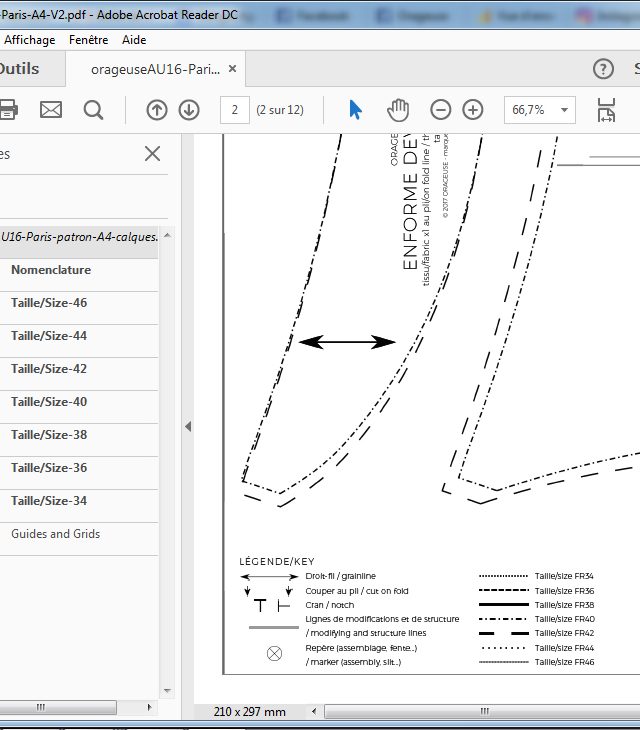Open the Aide menu
This screenshot has height=730, width=640.
(x=134, y=40)
